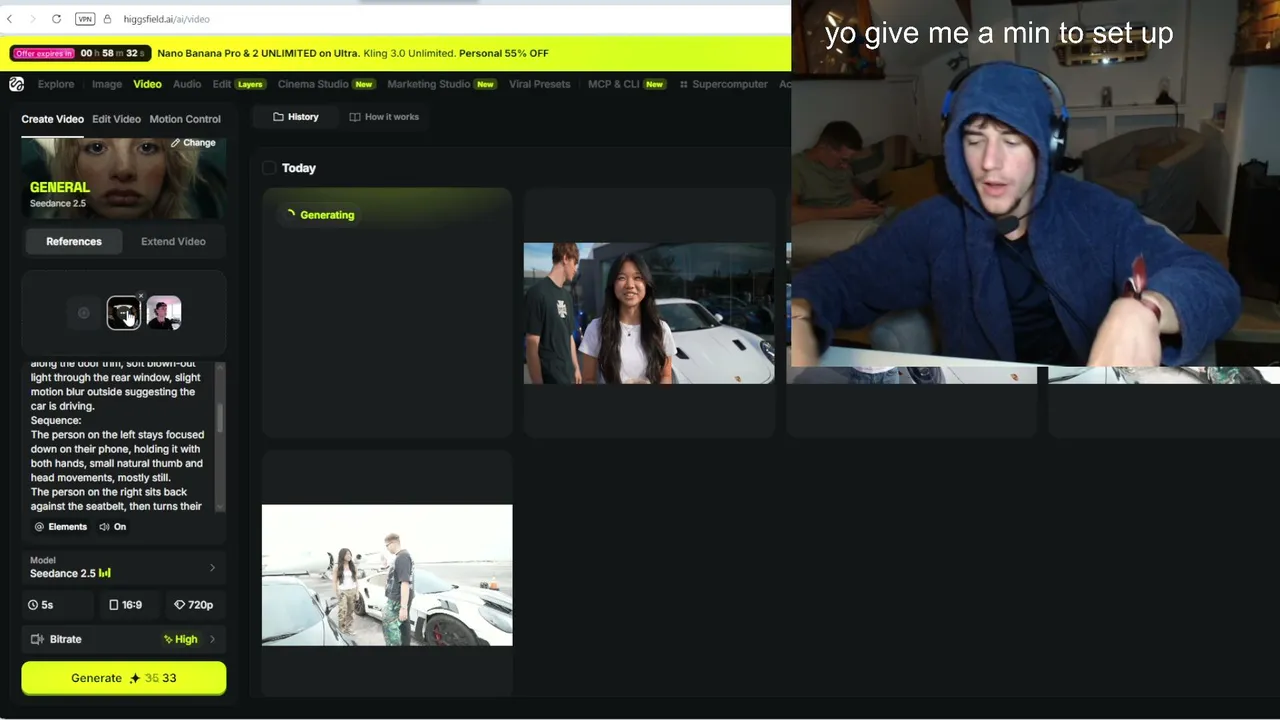
Task: Open MCP & CLI from top navigation
Action: pos(627,84)
